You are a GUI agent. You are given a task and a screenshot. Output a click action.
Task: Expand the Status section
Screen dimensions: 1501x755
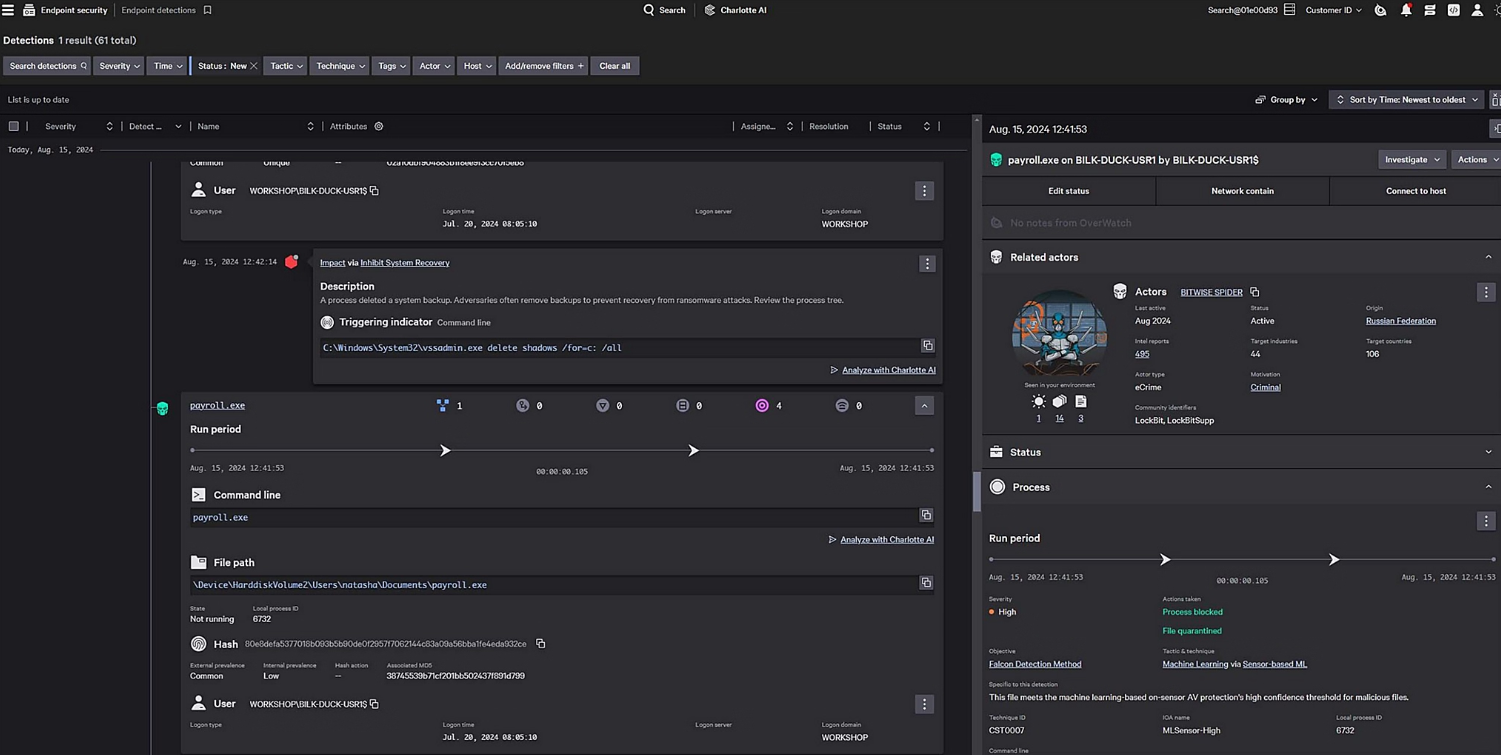(1488, 452)
